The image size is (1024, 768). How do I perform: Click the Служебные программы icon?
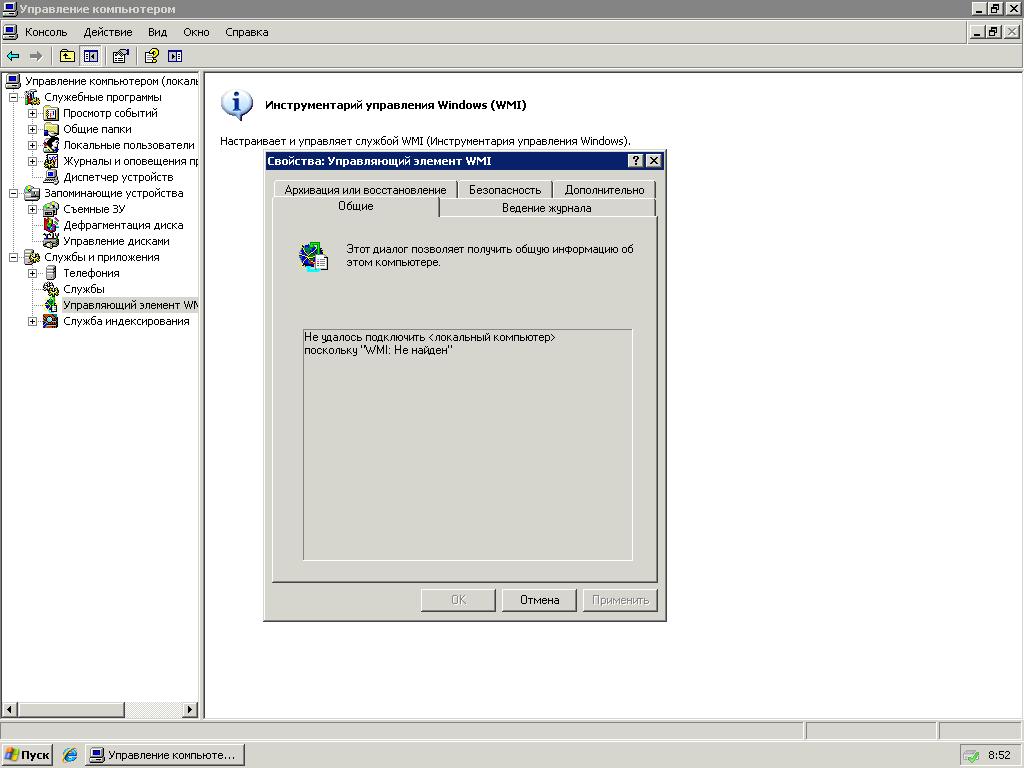tap(32, 97)
